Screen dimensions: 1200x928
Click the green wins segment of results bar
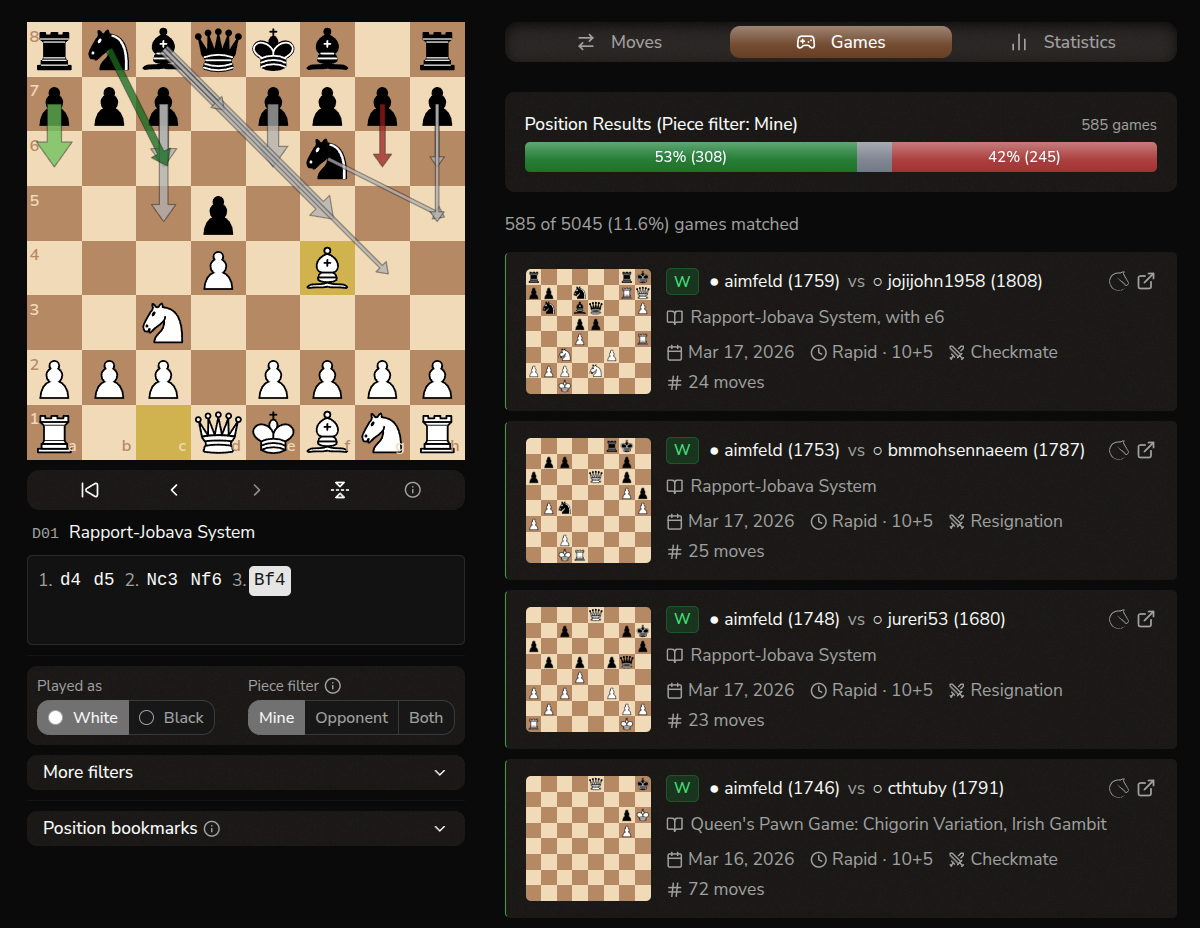click(690, 157)
